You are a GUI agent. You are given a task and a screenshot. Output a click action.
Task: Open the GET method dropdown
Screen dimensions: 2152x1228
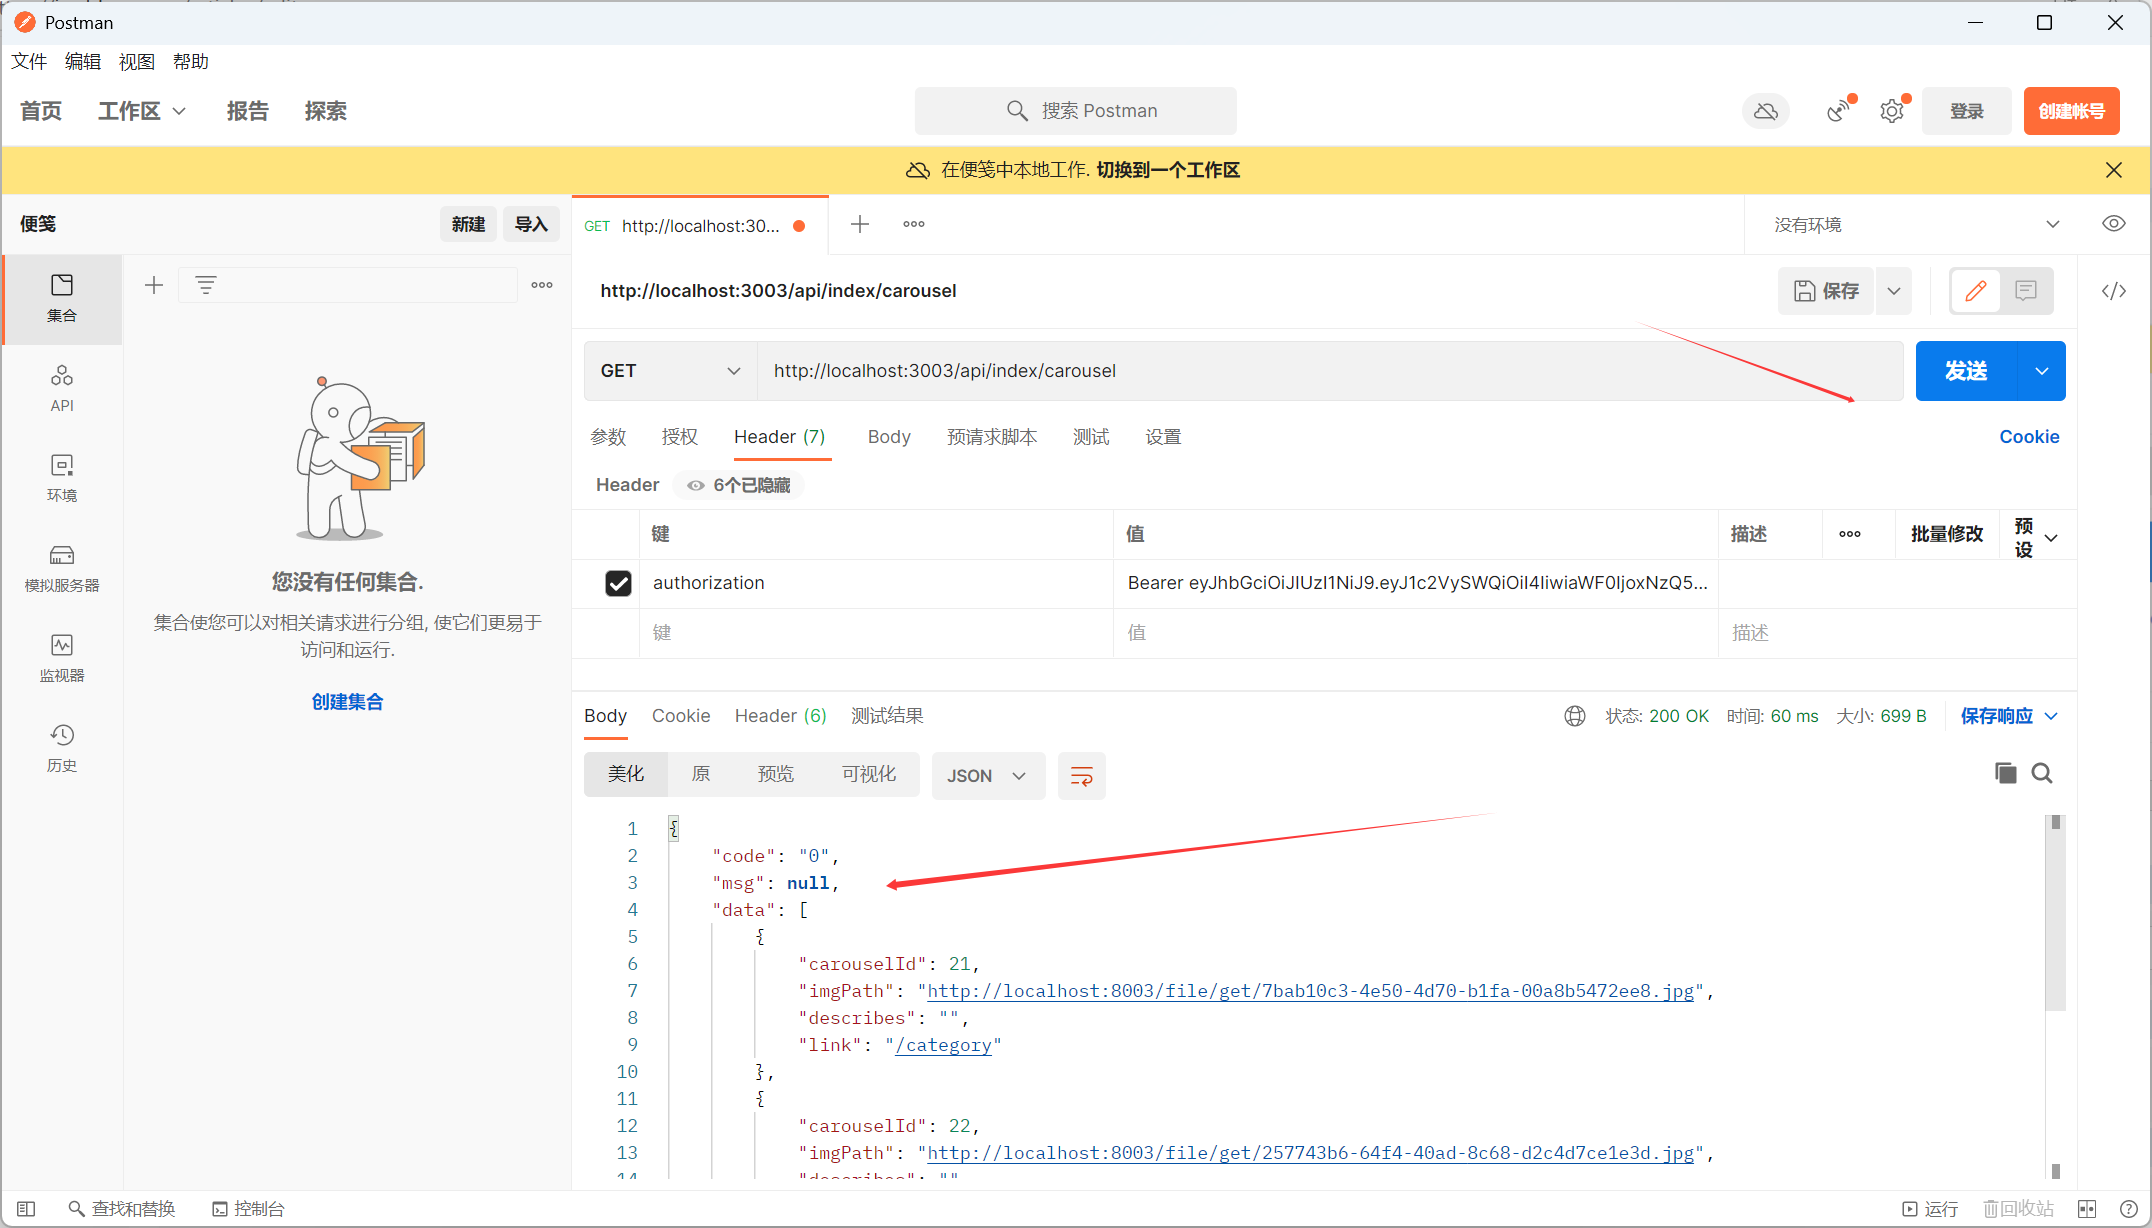pos(670,371)
